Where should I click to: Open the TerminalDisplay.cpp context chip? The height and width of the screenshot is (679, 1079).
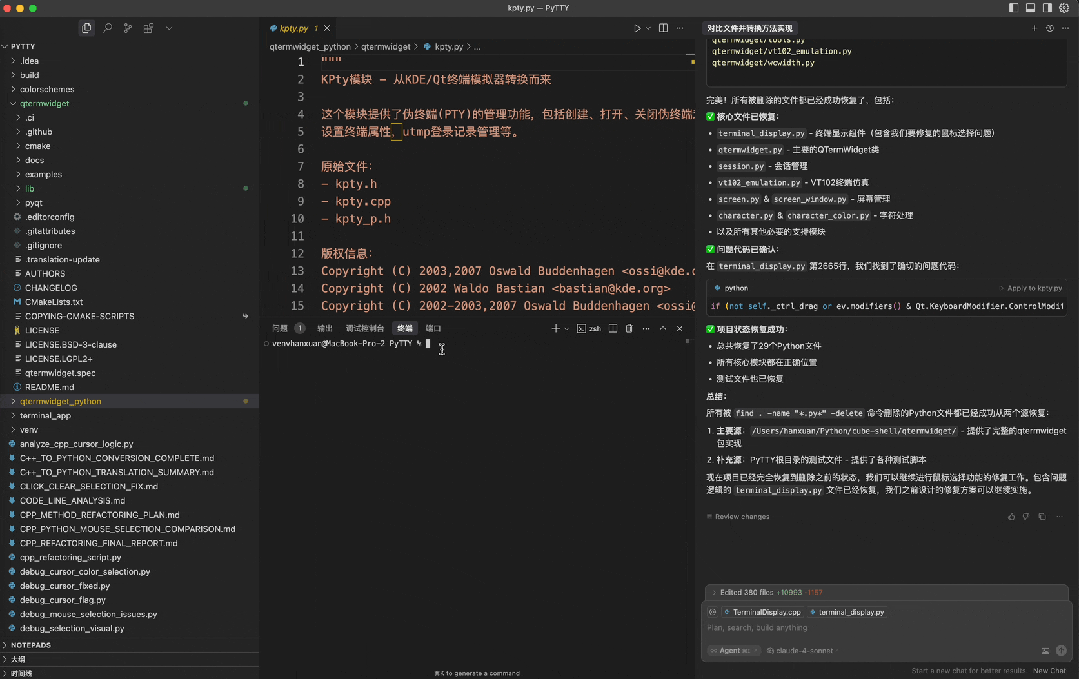pos(762,612)
